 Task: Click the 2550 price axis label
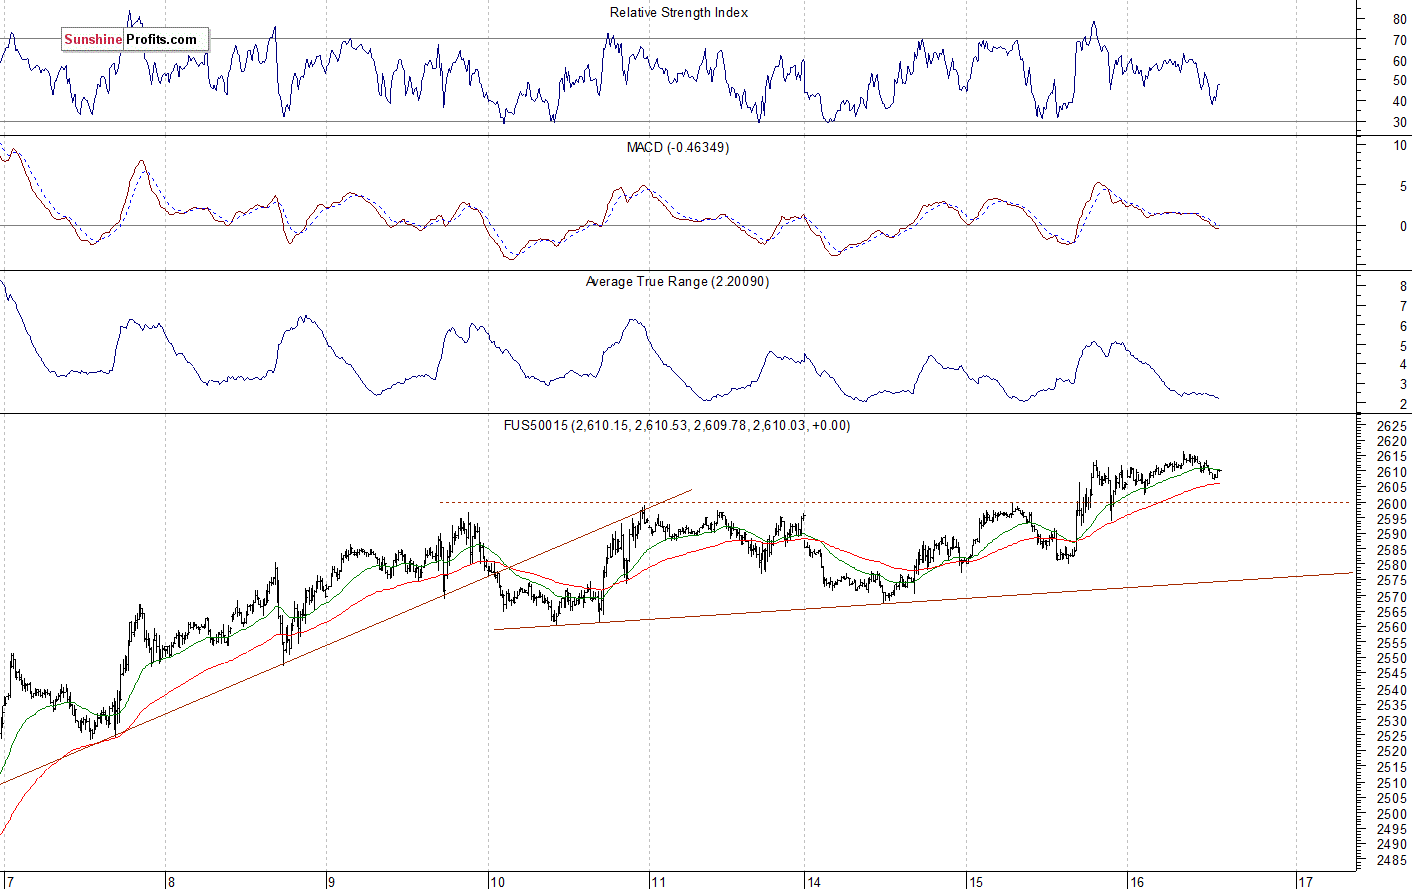(1391, 659)
